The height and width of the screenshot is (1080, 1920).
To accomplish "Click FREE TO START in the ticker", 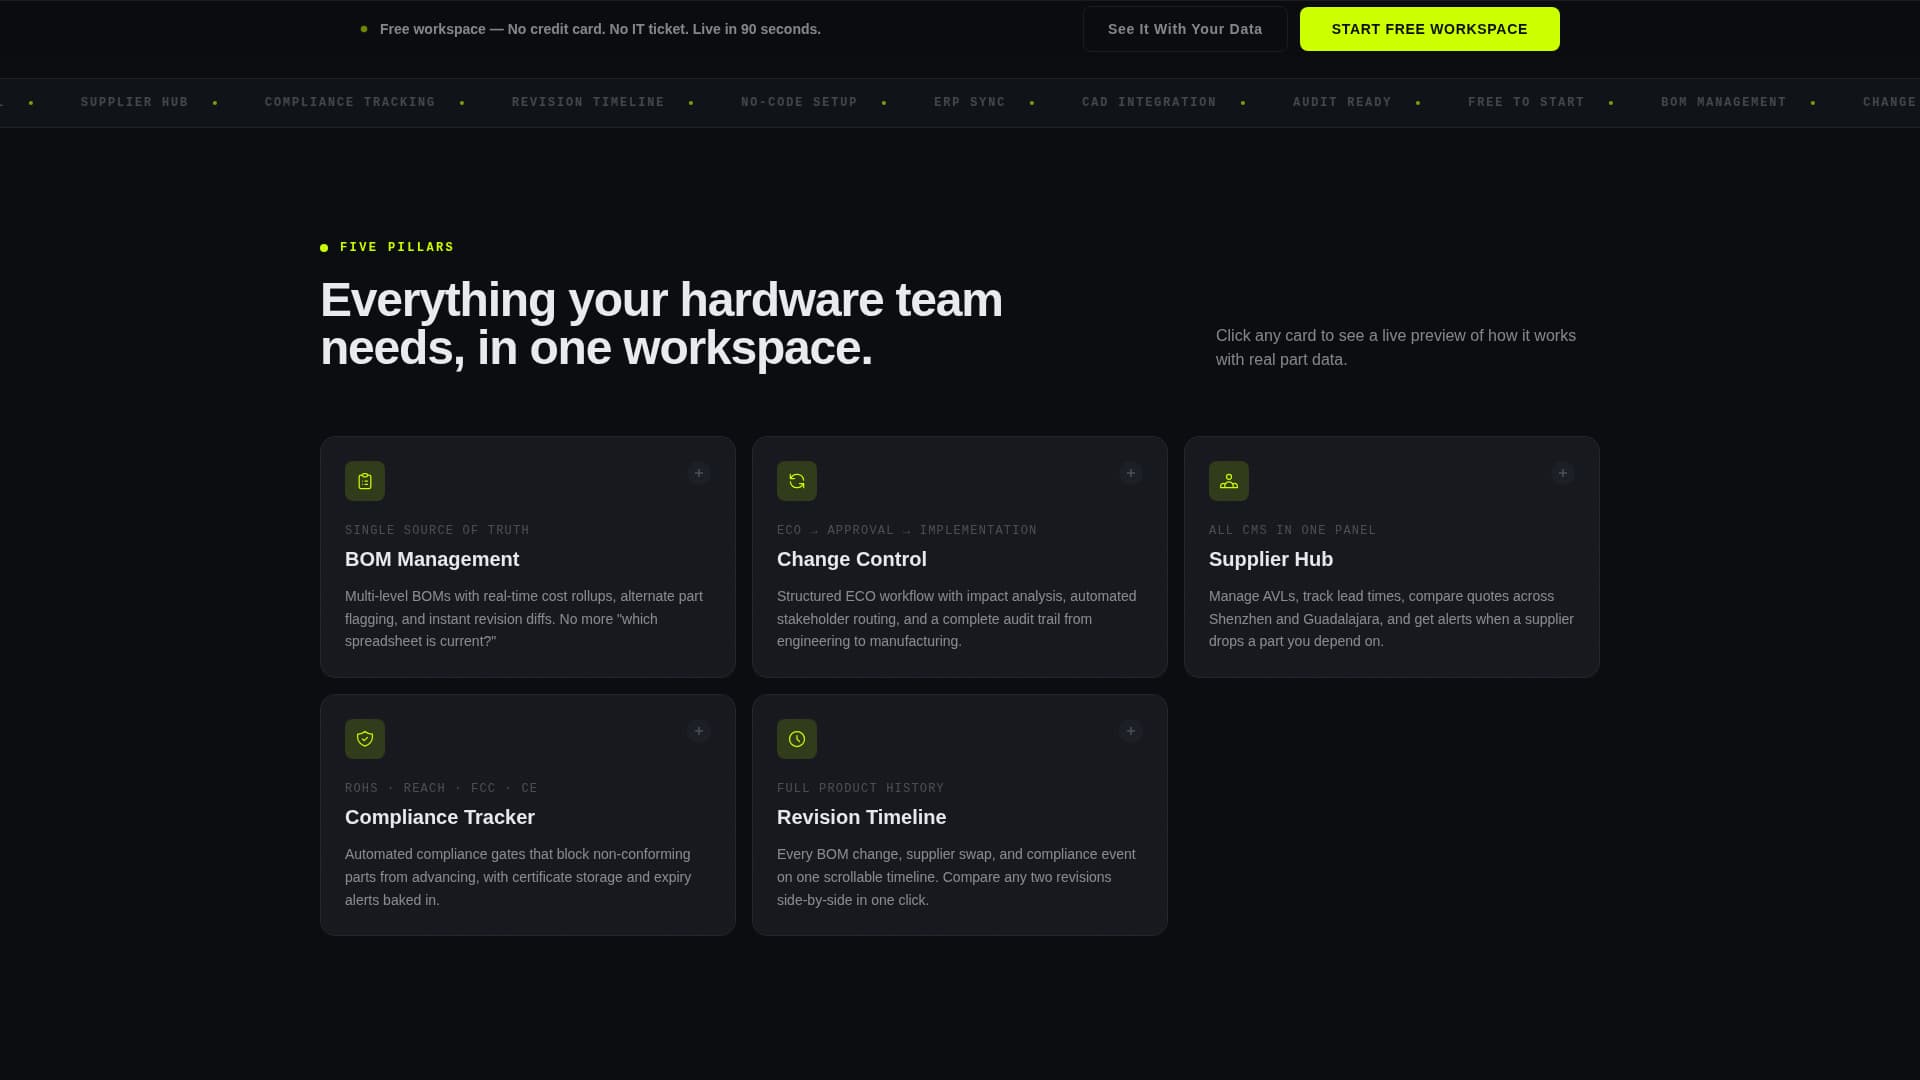I will click(1526, 102).
